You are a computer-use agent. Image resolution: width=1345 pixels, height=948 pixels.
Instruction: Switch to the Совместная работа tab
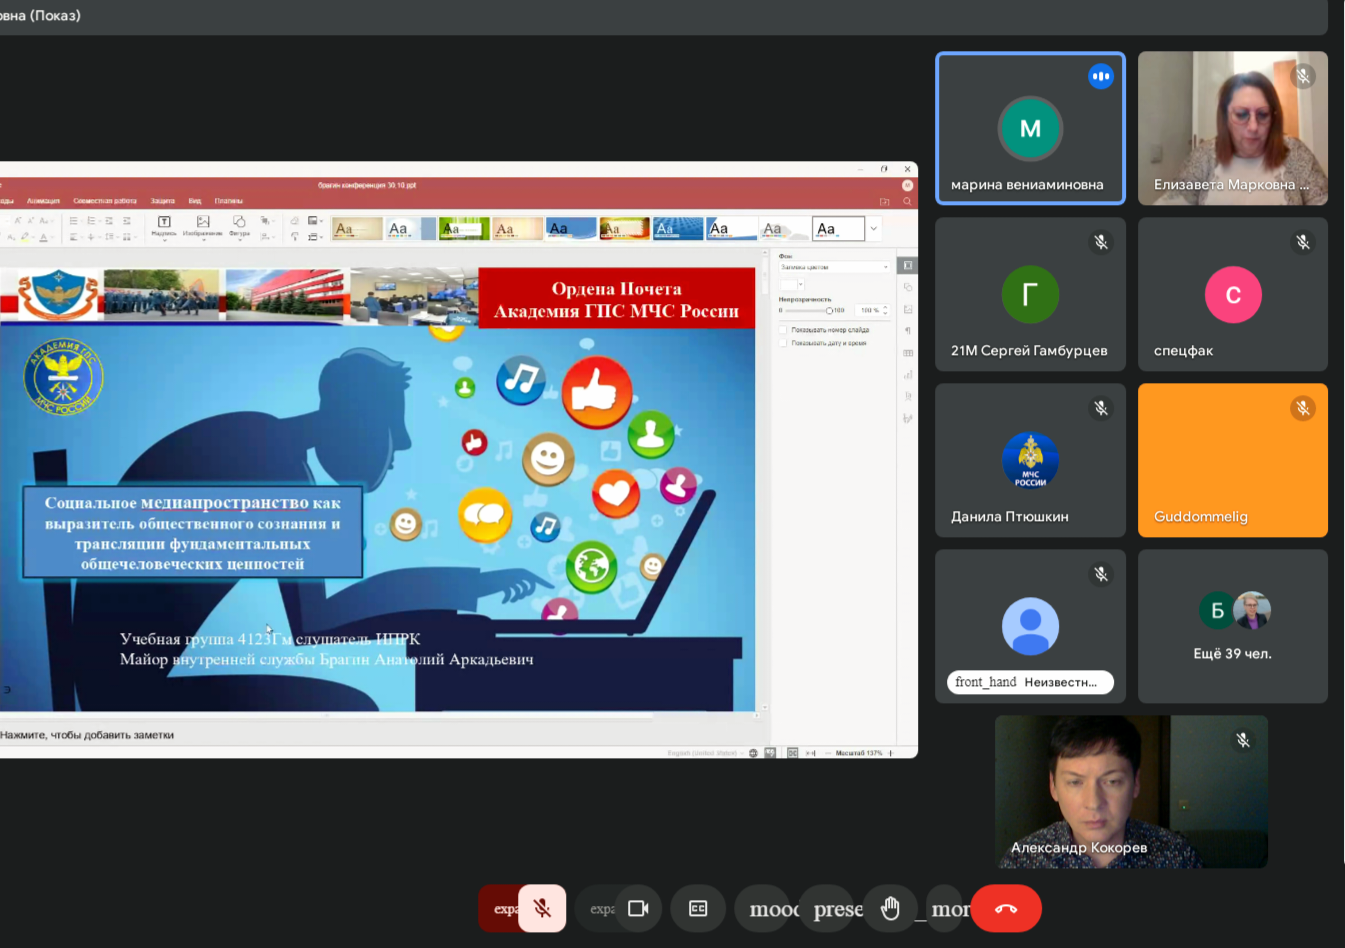click(105, 201)
